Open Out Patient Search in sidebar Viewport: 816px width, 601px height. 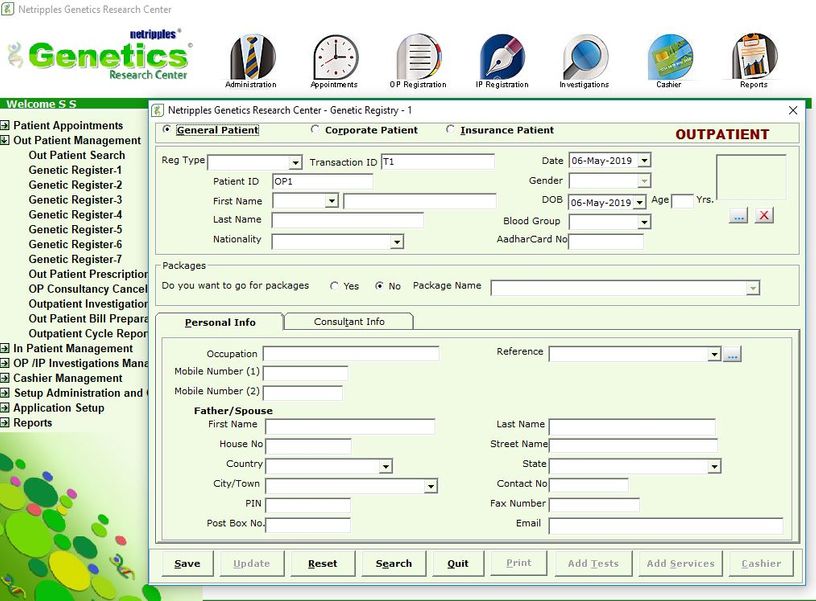77,155
